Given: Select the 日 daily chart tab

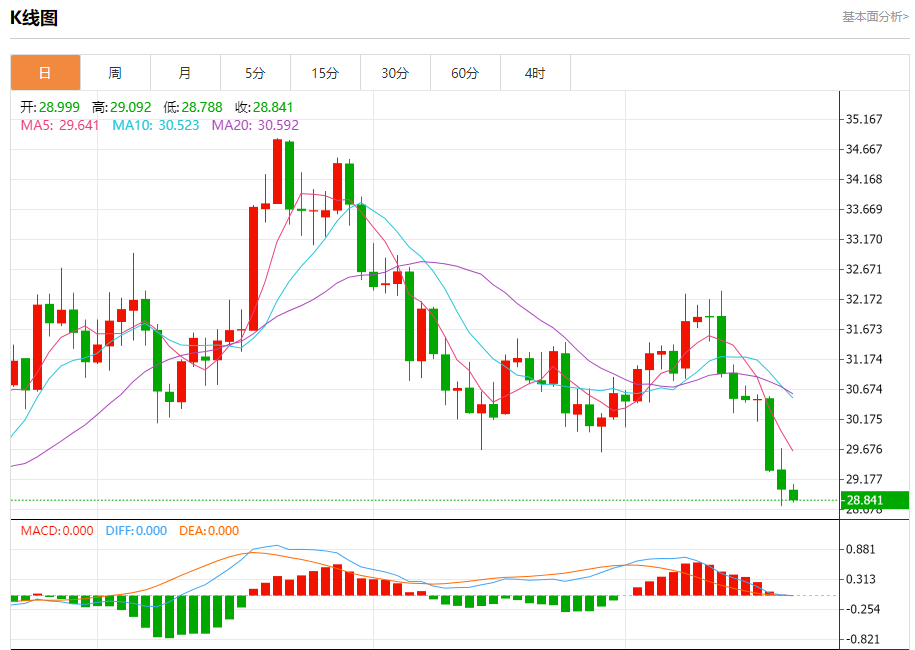Looking at the screenshot, I should coord(46,73).
